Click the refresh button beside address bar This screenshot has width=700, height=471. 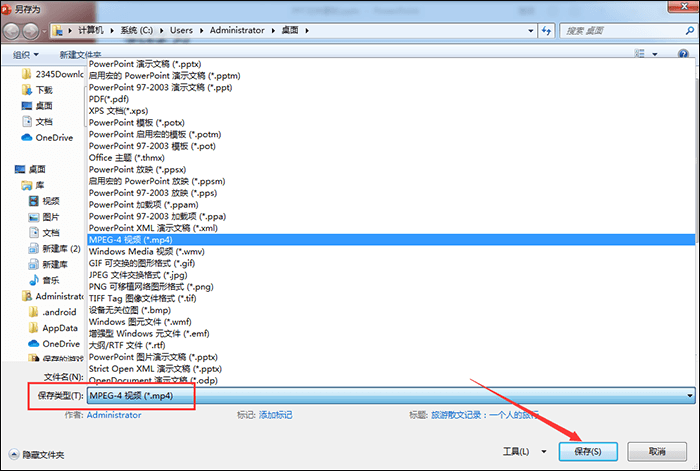[546, 31]
